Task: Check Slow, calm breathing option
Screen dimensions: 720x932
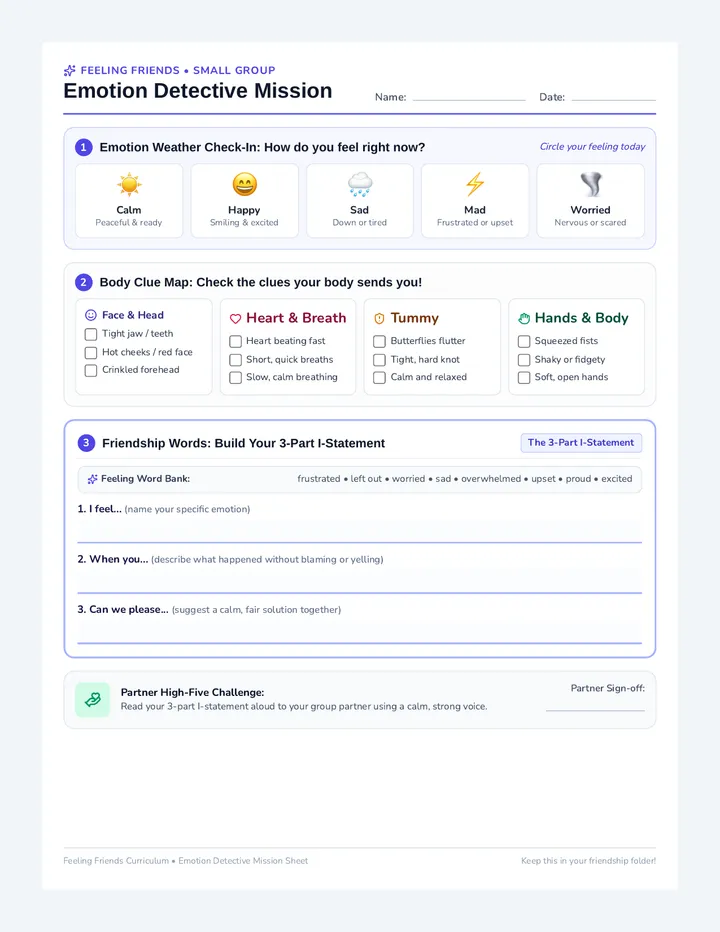Action: click(235, 377)
